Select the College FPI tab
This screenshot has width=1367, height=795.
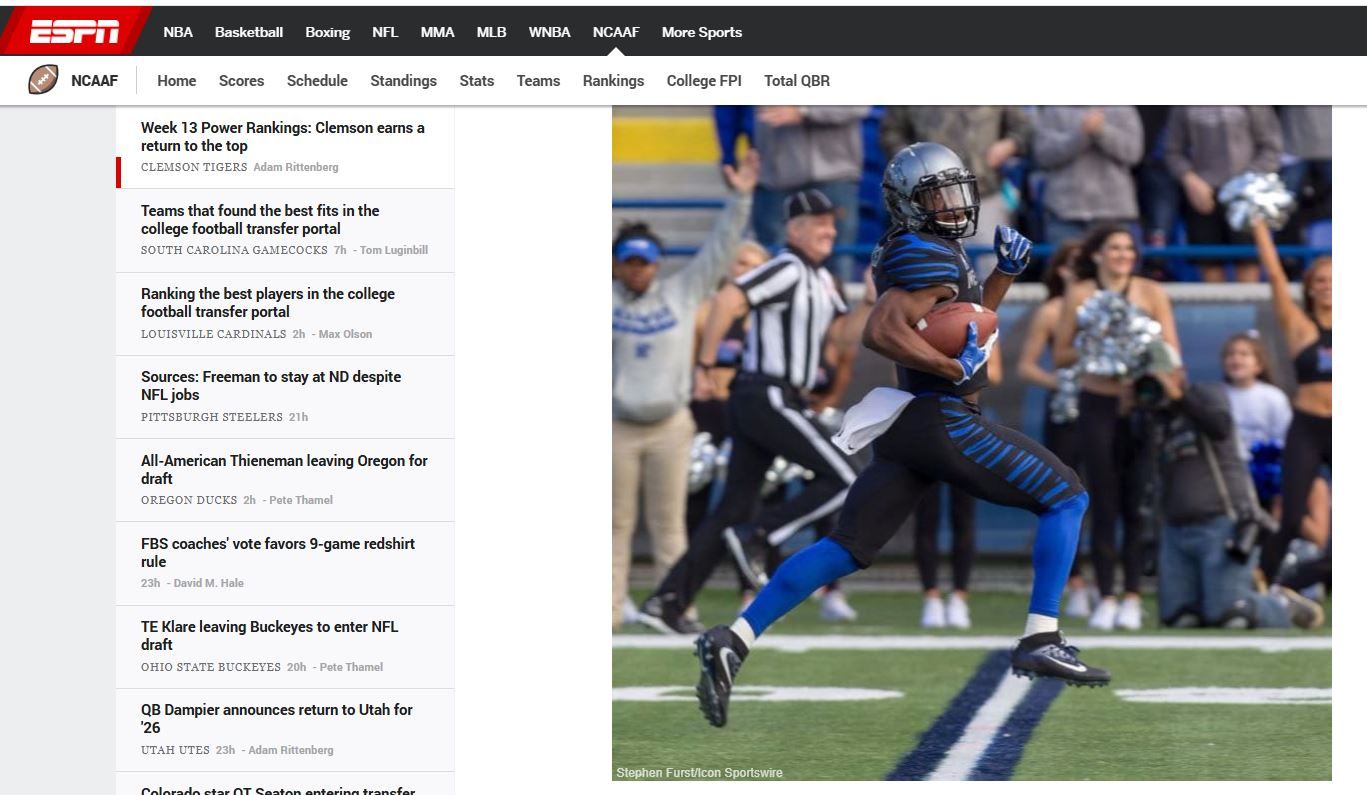[x=704, y=81]
